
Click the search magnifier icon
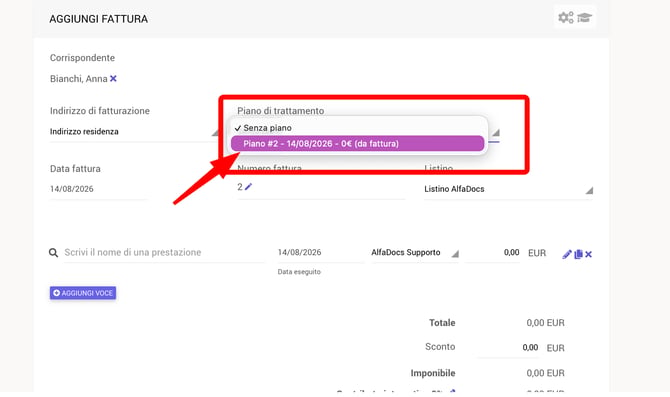pos(53,253)
